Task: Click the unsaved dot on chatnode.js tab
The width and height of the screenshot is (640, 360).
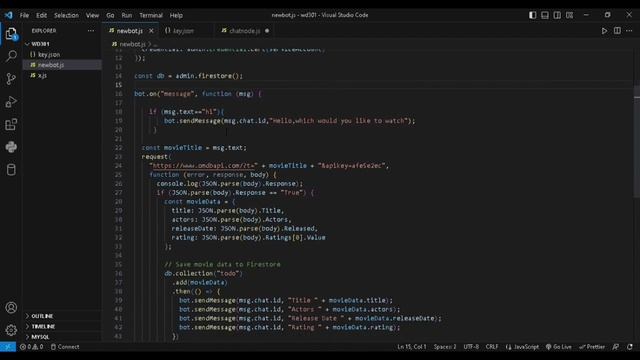Action: tap(267, 31)
